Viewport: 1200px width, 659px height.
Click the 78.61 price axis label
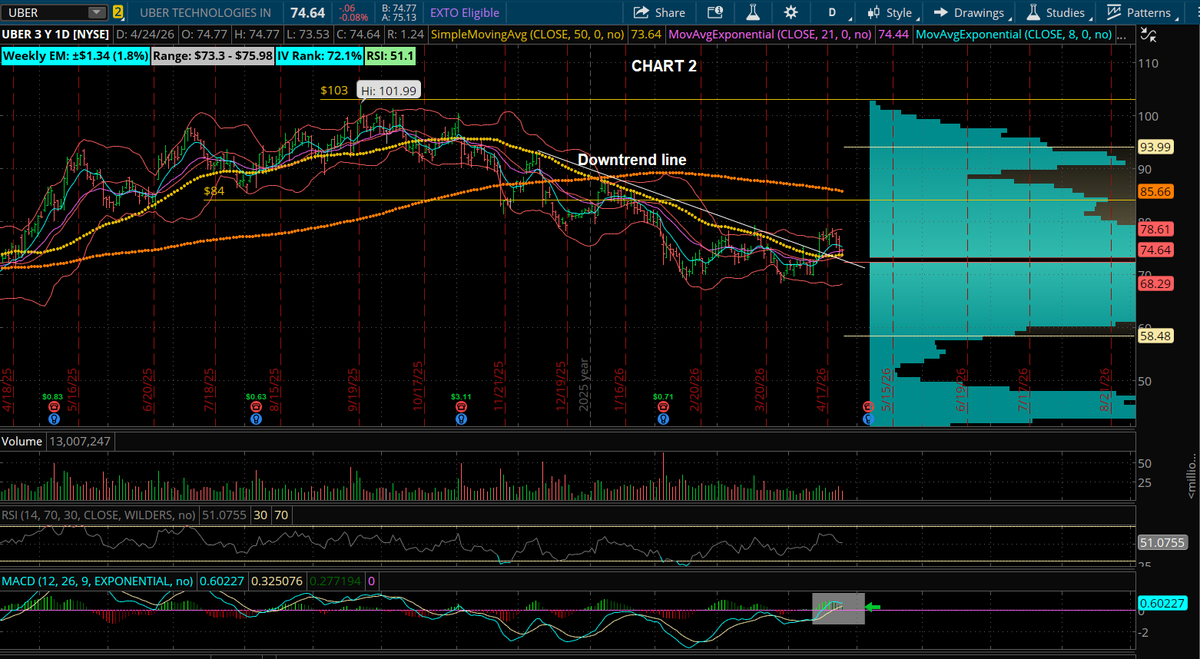click(1156, 229)
